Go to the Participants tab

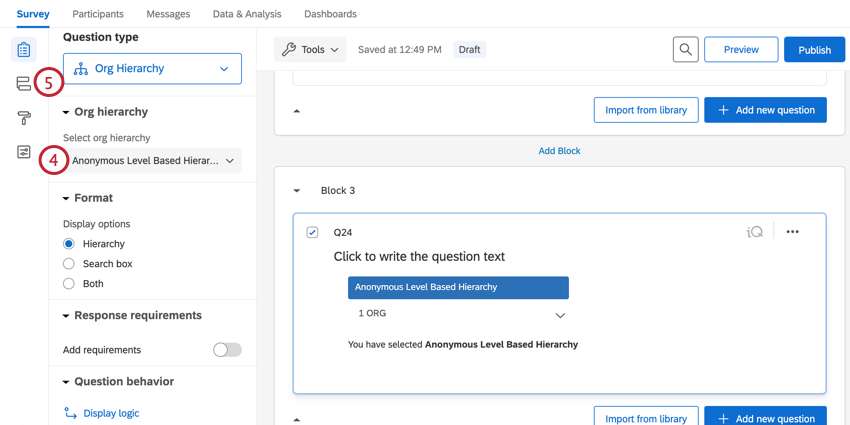(x=98, y=14)
